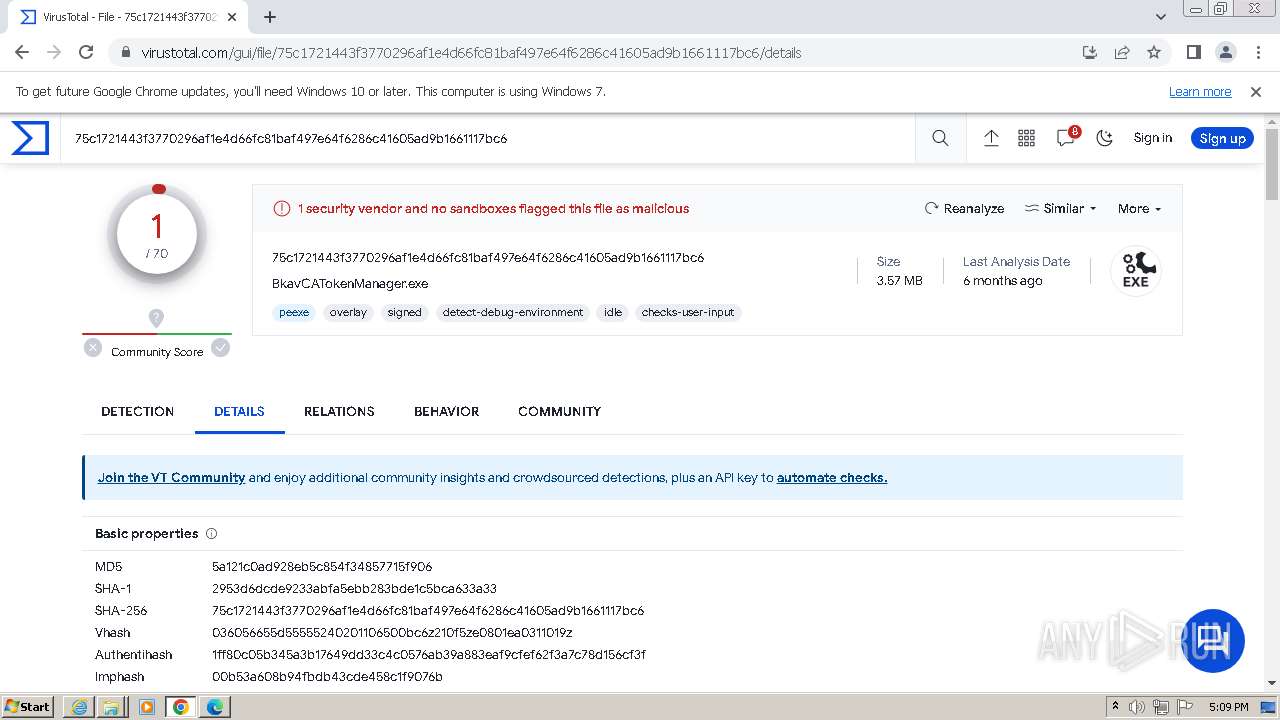Open Microsoft Edge from taskbar
Screen dimensions: 1280x720
(x=215, y=707)
